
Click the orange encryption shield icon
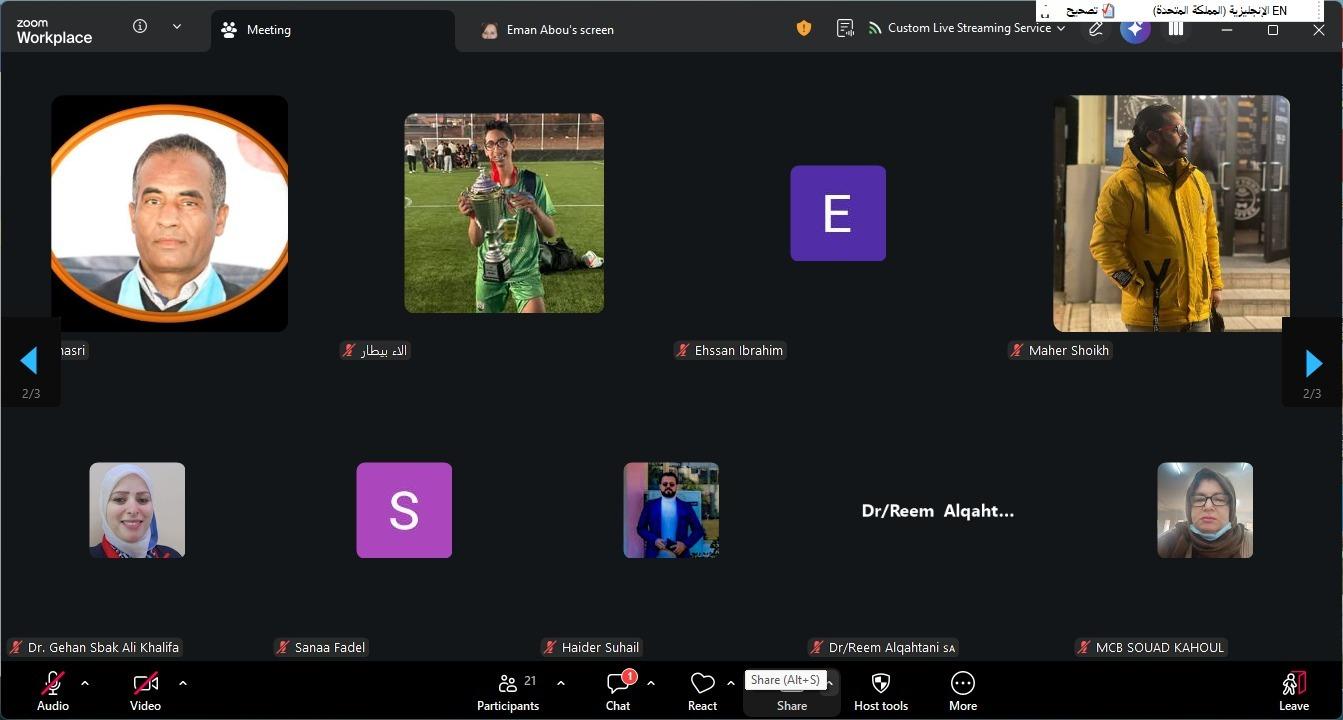804,29
